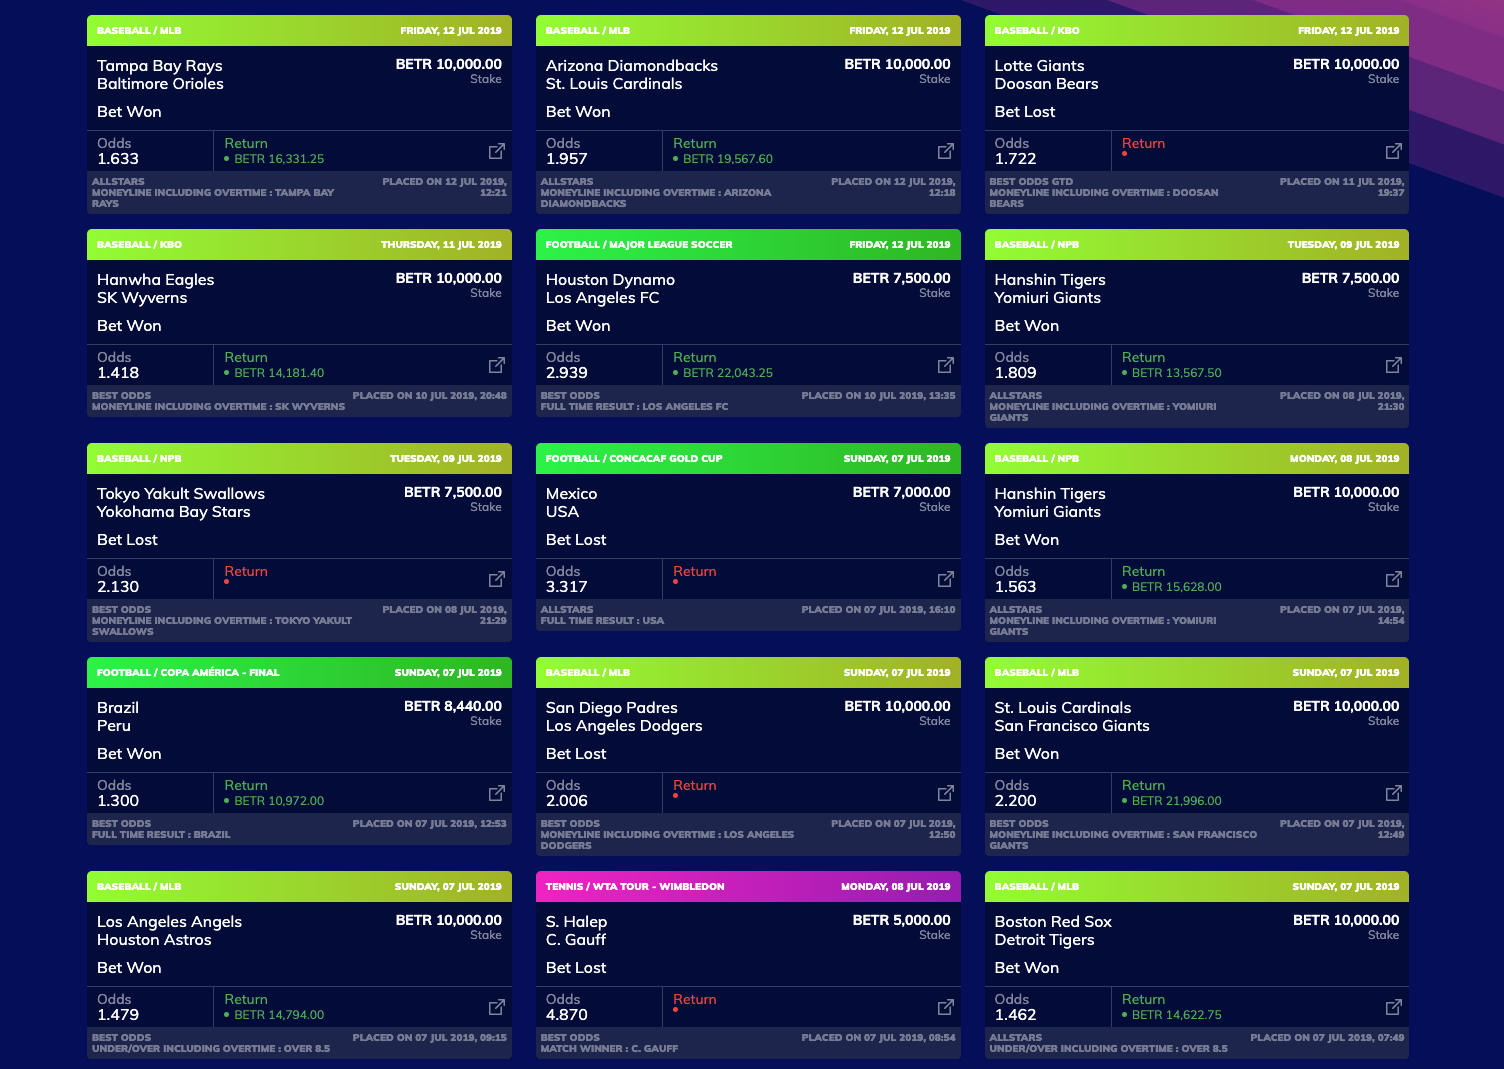Image resolution: width=1504 pixels, height=1069 pixels.
Task: Select the "Los Angeles FC" team name
Action: [603, 298]
